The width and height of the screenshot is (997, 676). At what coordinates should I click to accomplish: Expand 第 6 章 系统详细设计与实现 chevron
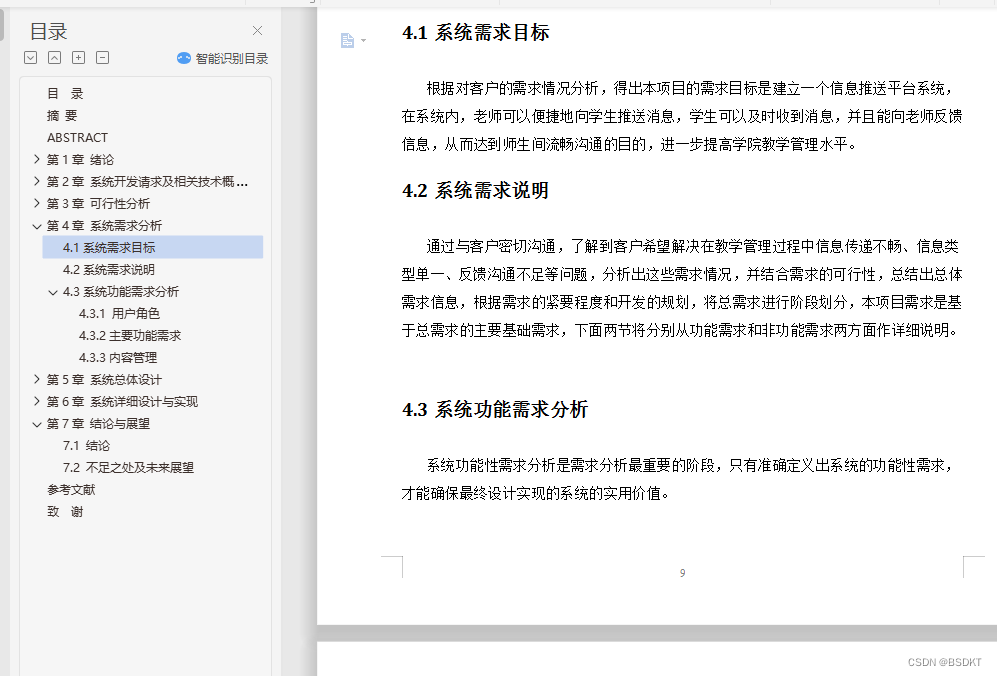[37, 401]
